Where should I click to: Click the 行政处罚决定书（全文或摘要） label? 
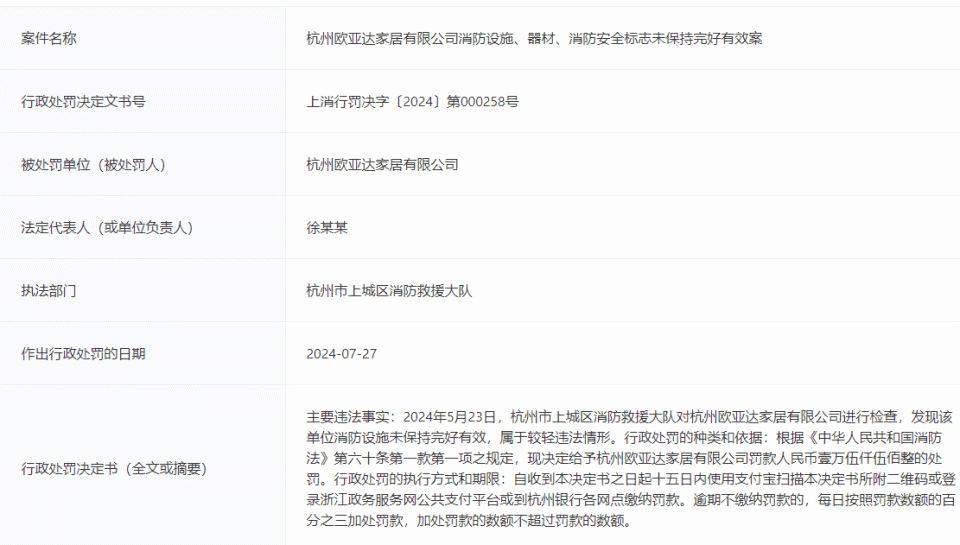(114, 469)
